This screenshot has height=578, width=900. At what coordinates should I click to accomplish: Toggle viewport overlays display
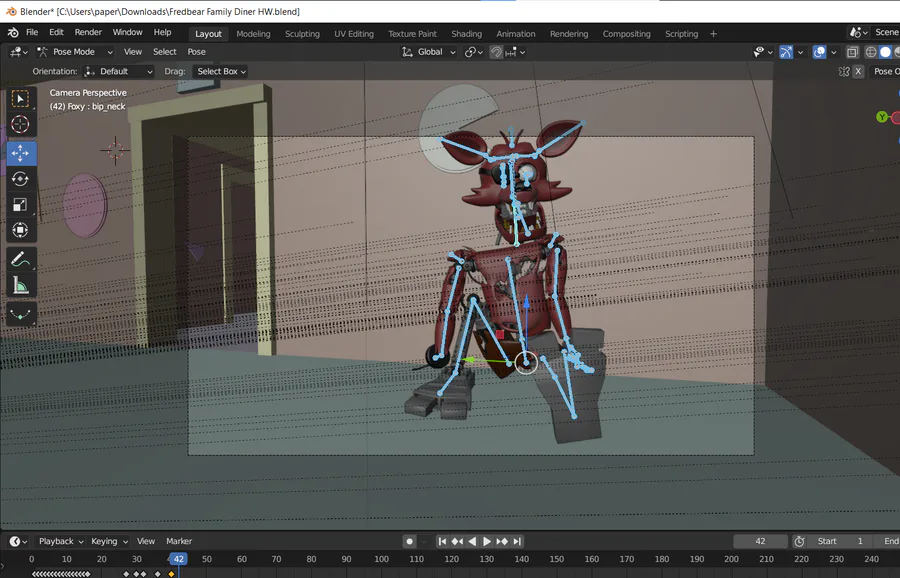coord(820,52)
